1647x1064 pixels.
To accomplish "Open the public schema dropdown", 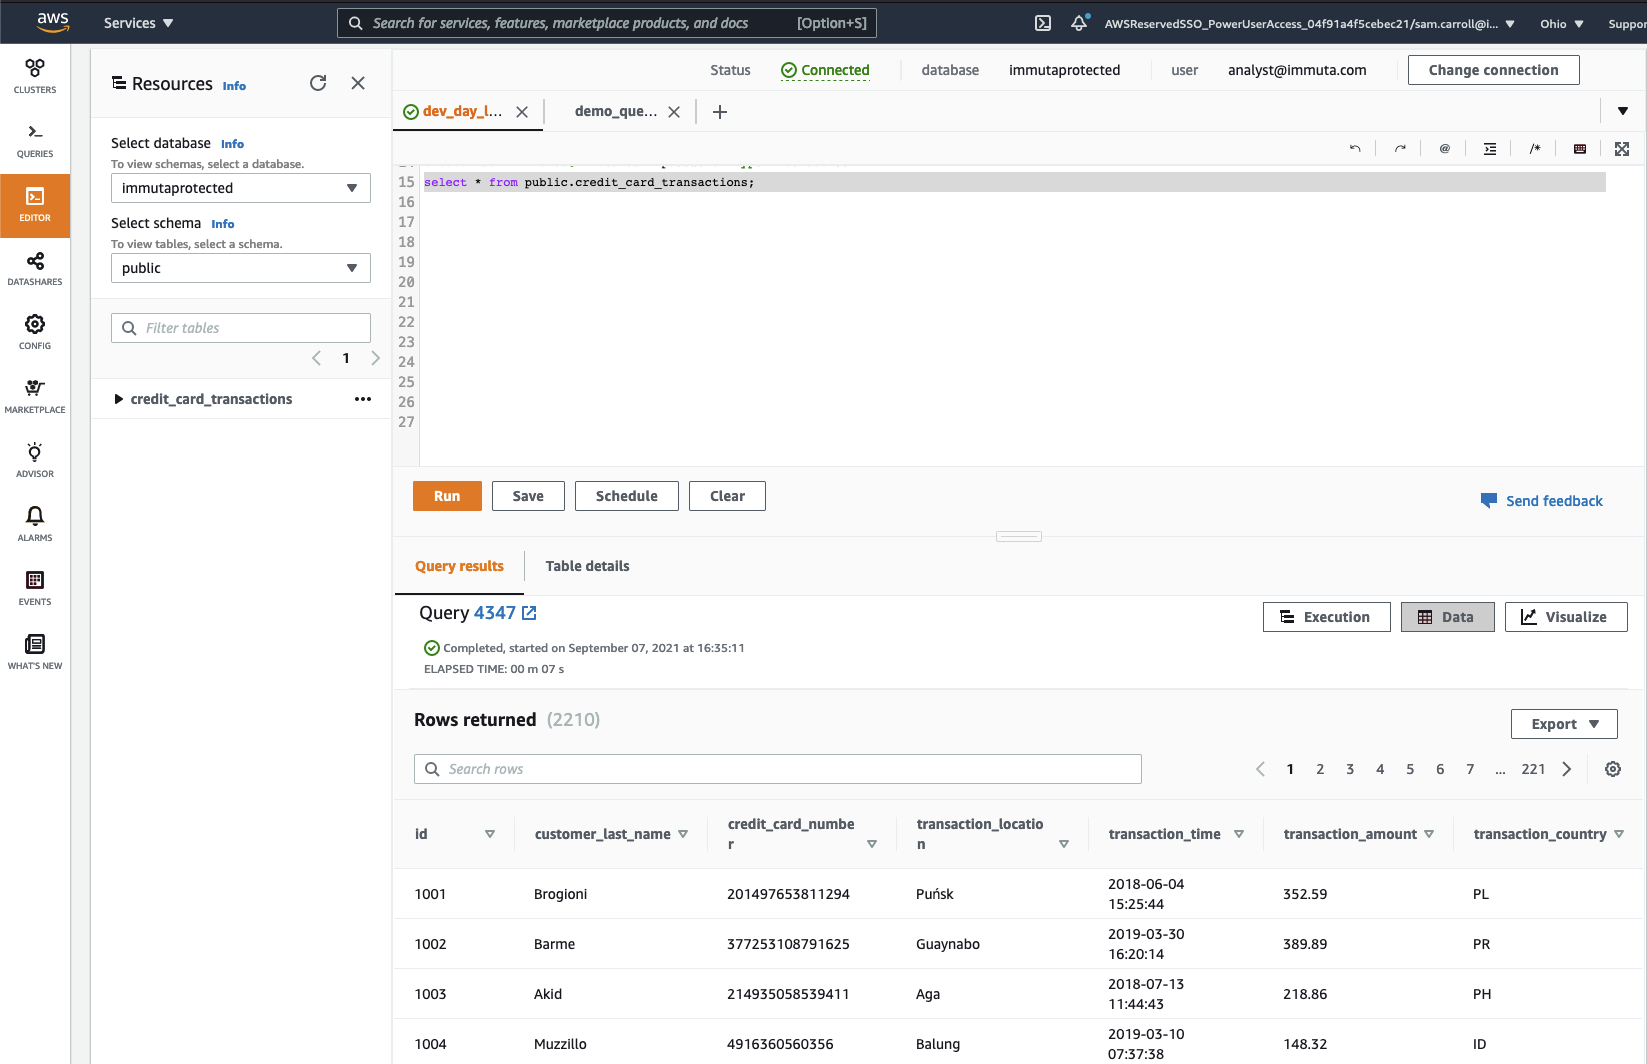I will coord(241,268).
